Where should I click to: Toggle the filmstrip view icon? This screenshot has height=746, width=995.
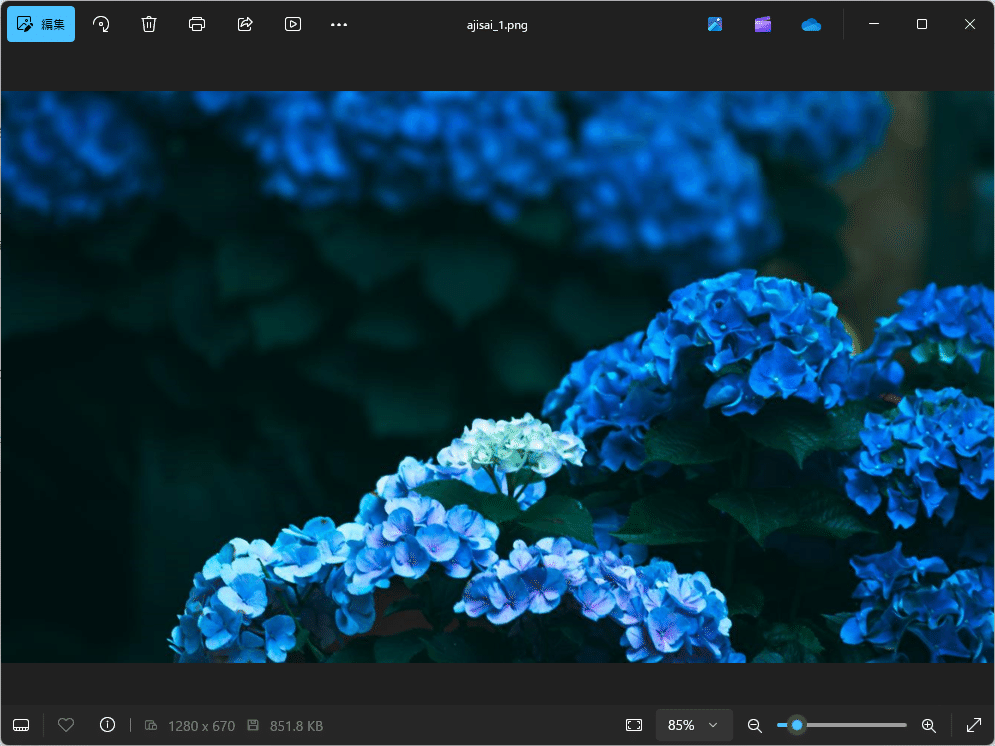click(x=21, y=725)
